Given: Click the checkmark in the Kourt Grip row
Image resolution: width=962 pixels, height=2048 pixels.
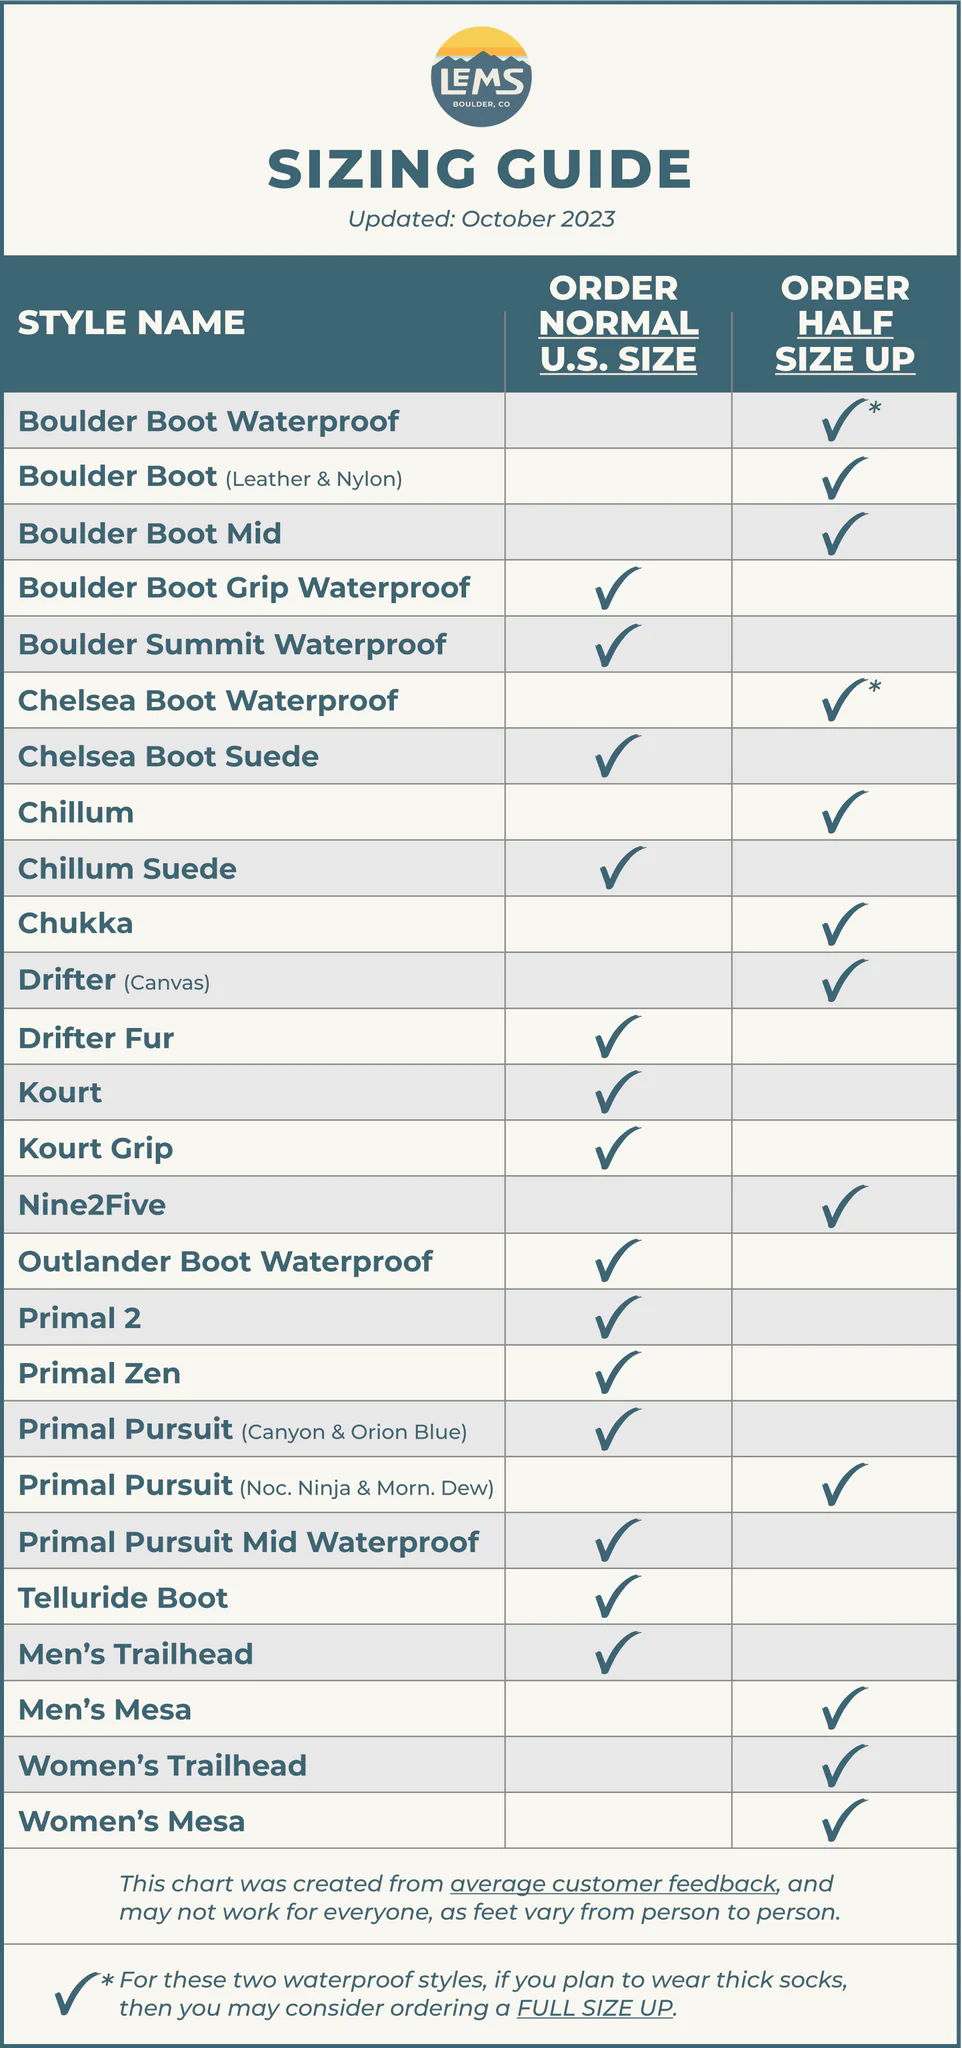Looking at the screenshot, I should tap(617, 1148).
